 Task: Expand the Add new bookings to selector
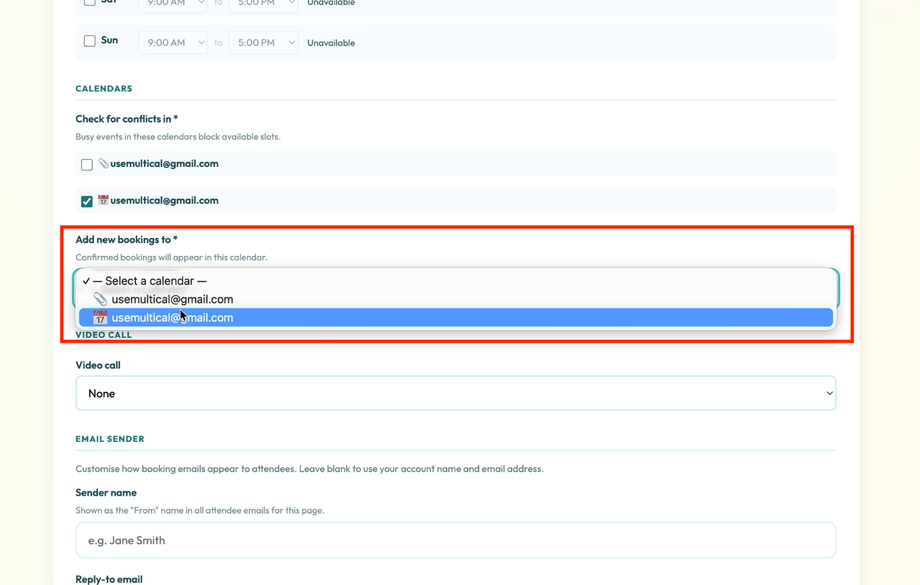click(455, 280)
